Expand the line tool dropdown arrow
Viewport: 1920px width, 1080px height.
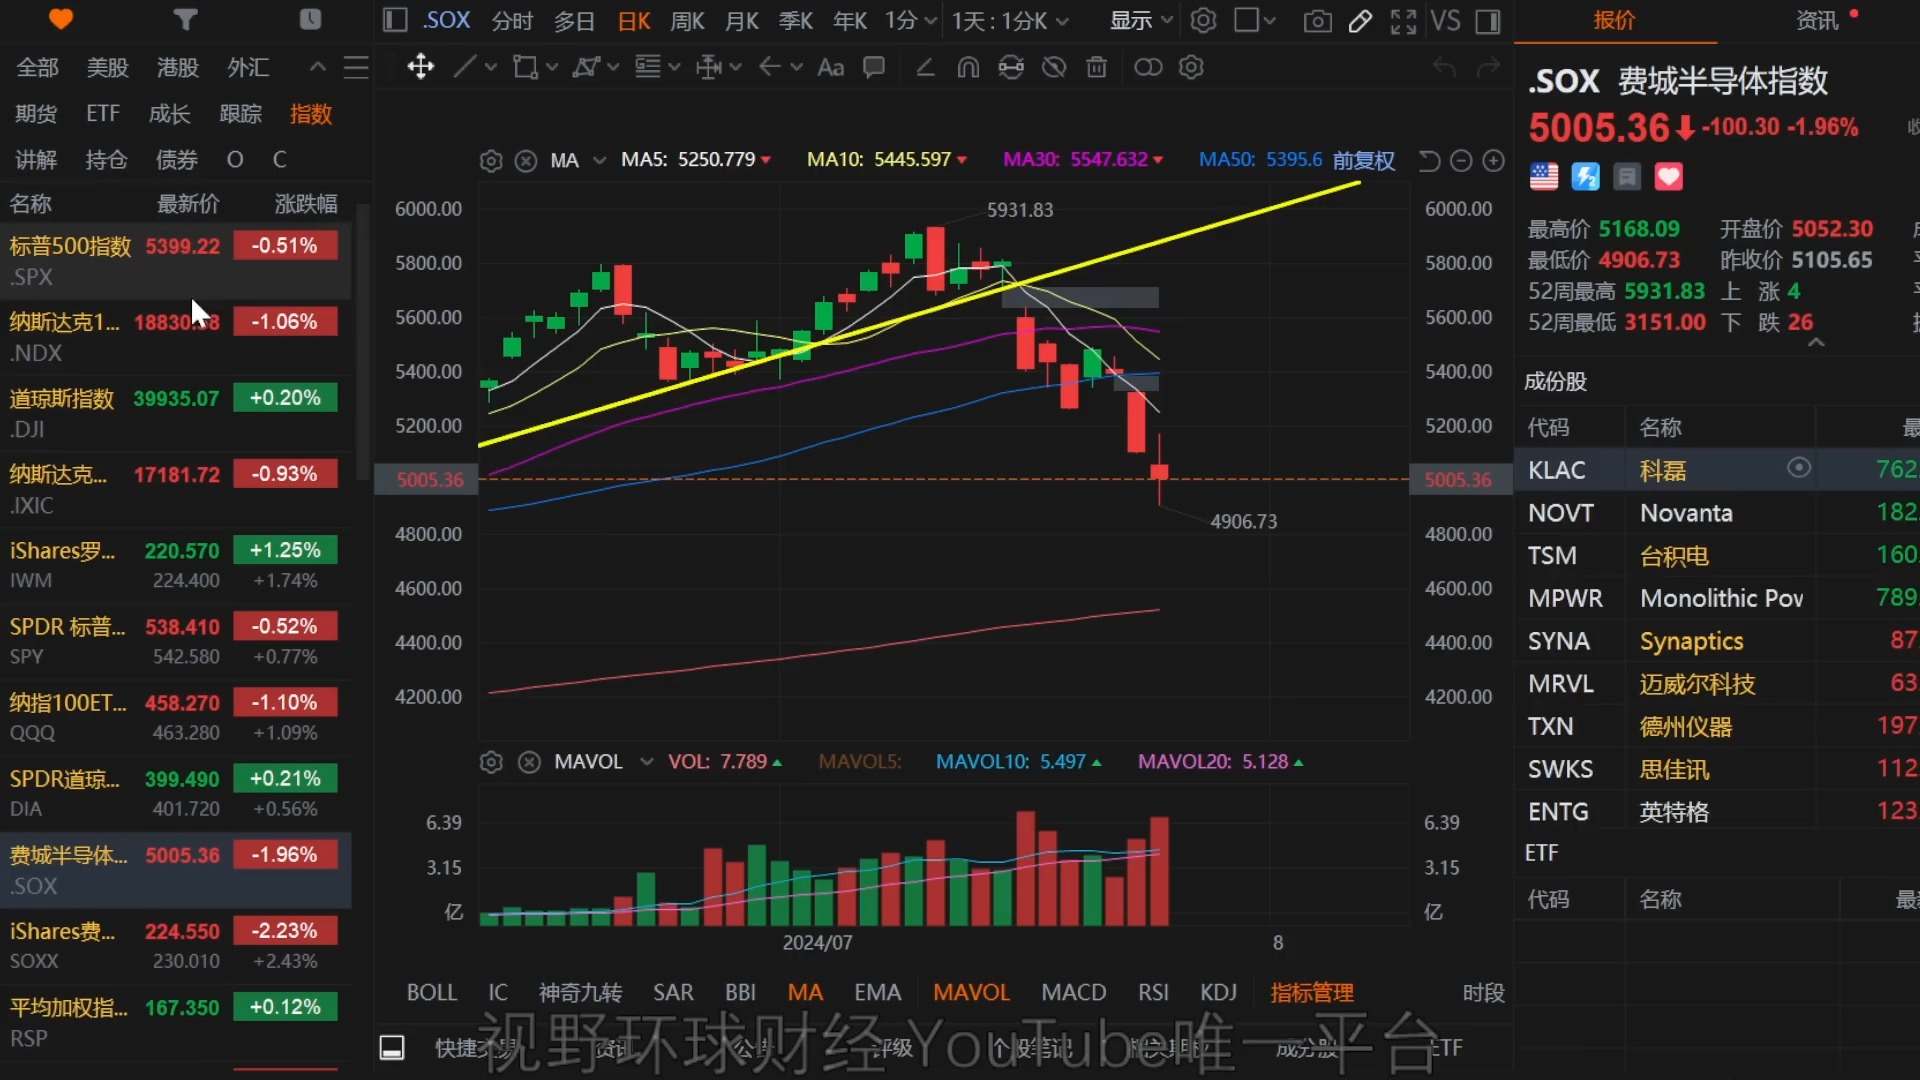(x=491, y=67)
